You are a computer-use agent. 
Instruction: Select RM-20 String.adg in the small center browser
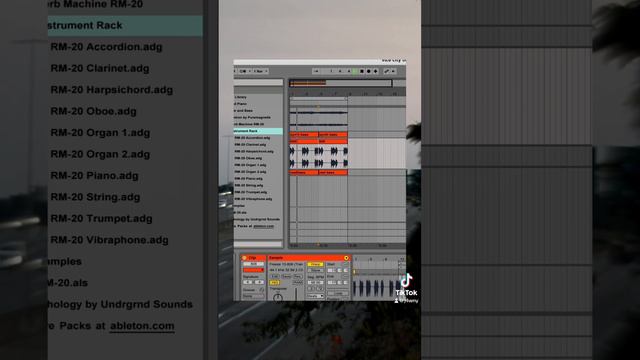[248, 185]
